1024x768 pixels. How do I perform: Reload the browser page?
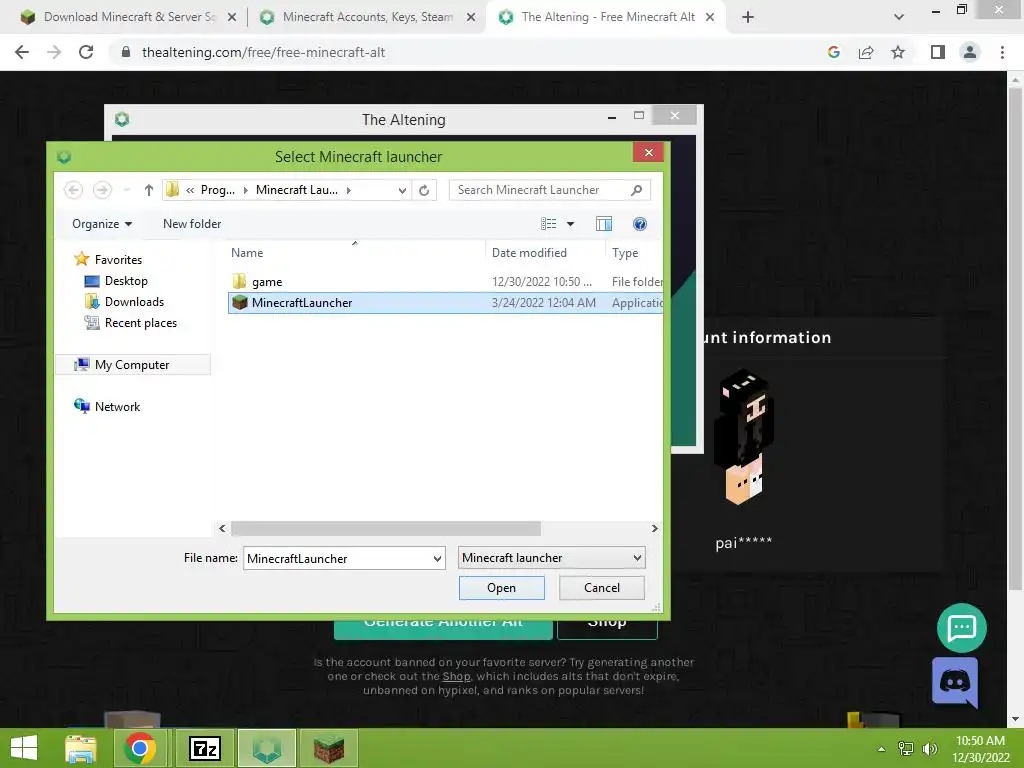86,52
